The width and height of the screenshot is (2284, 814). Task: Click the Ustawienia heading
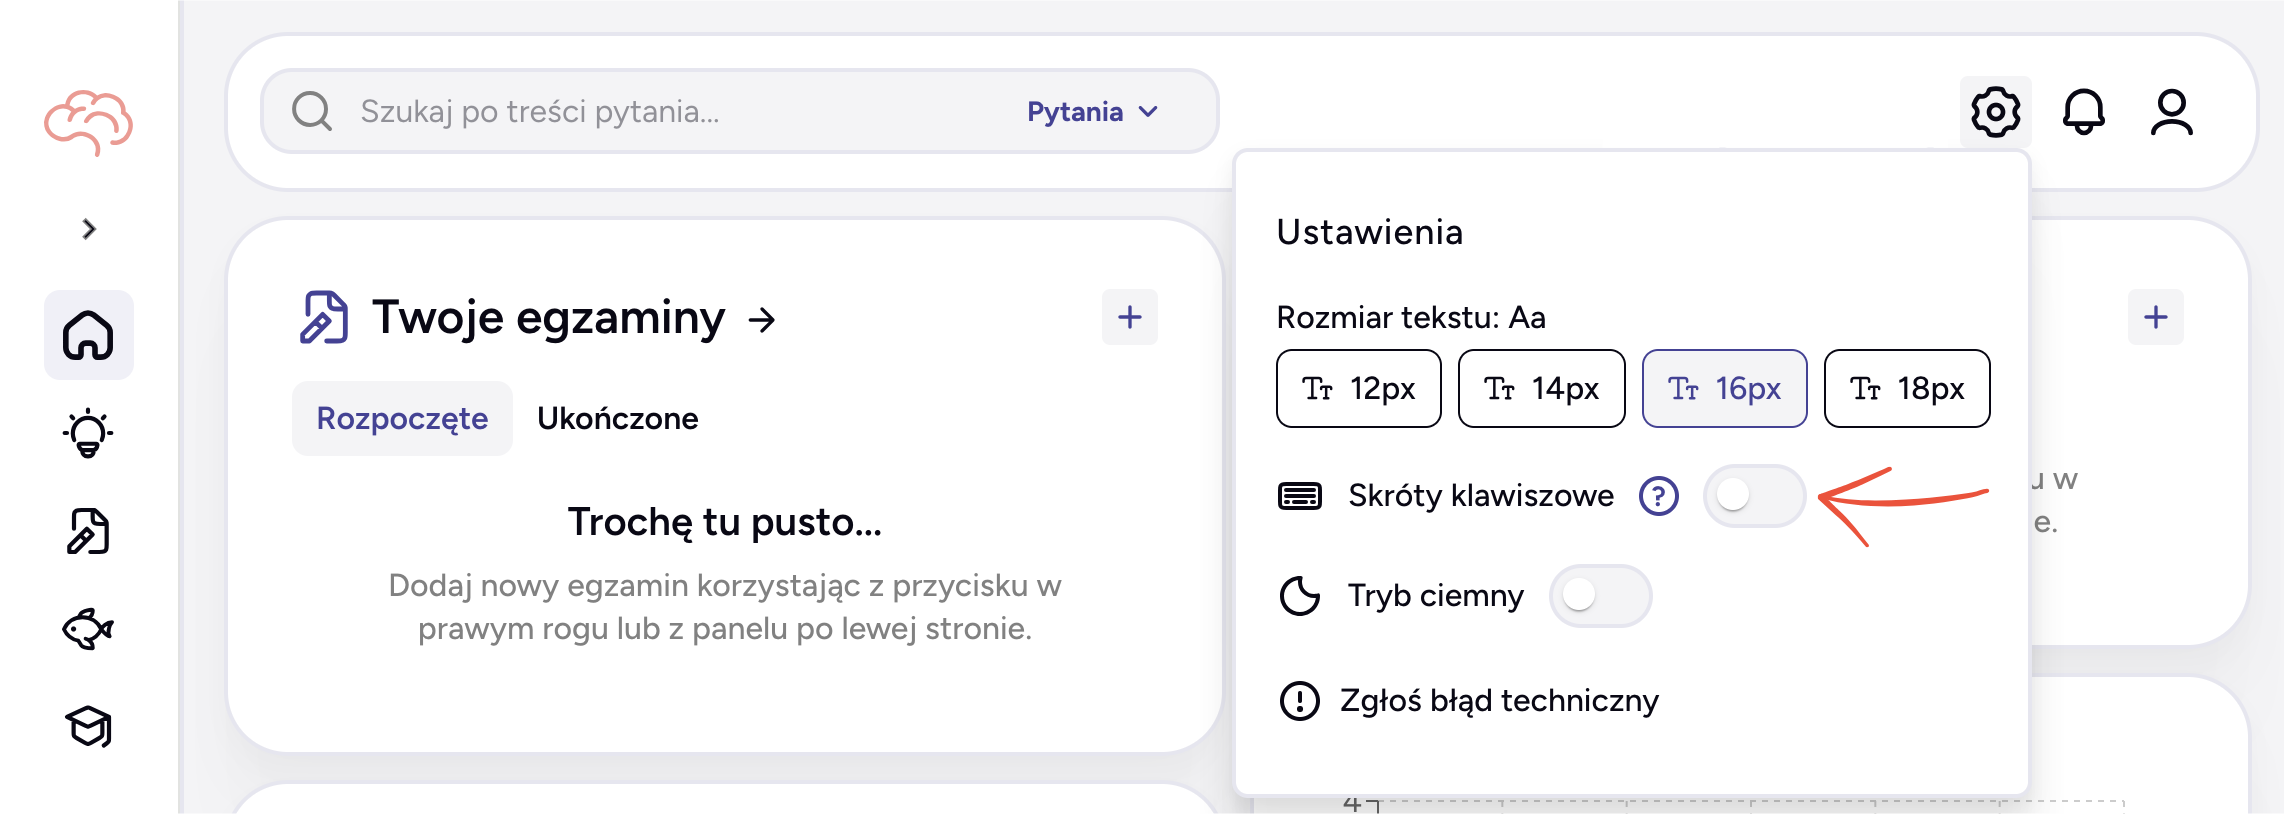tap(1370, 232)
